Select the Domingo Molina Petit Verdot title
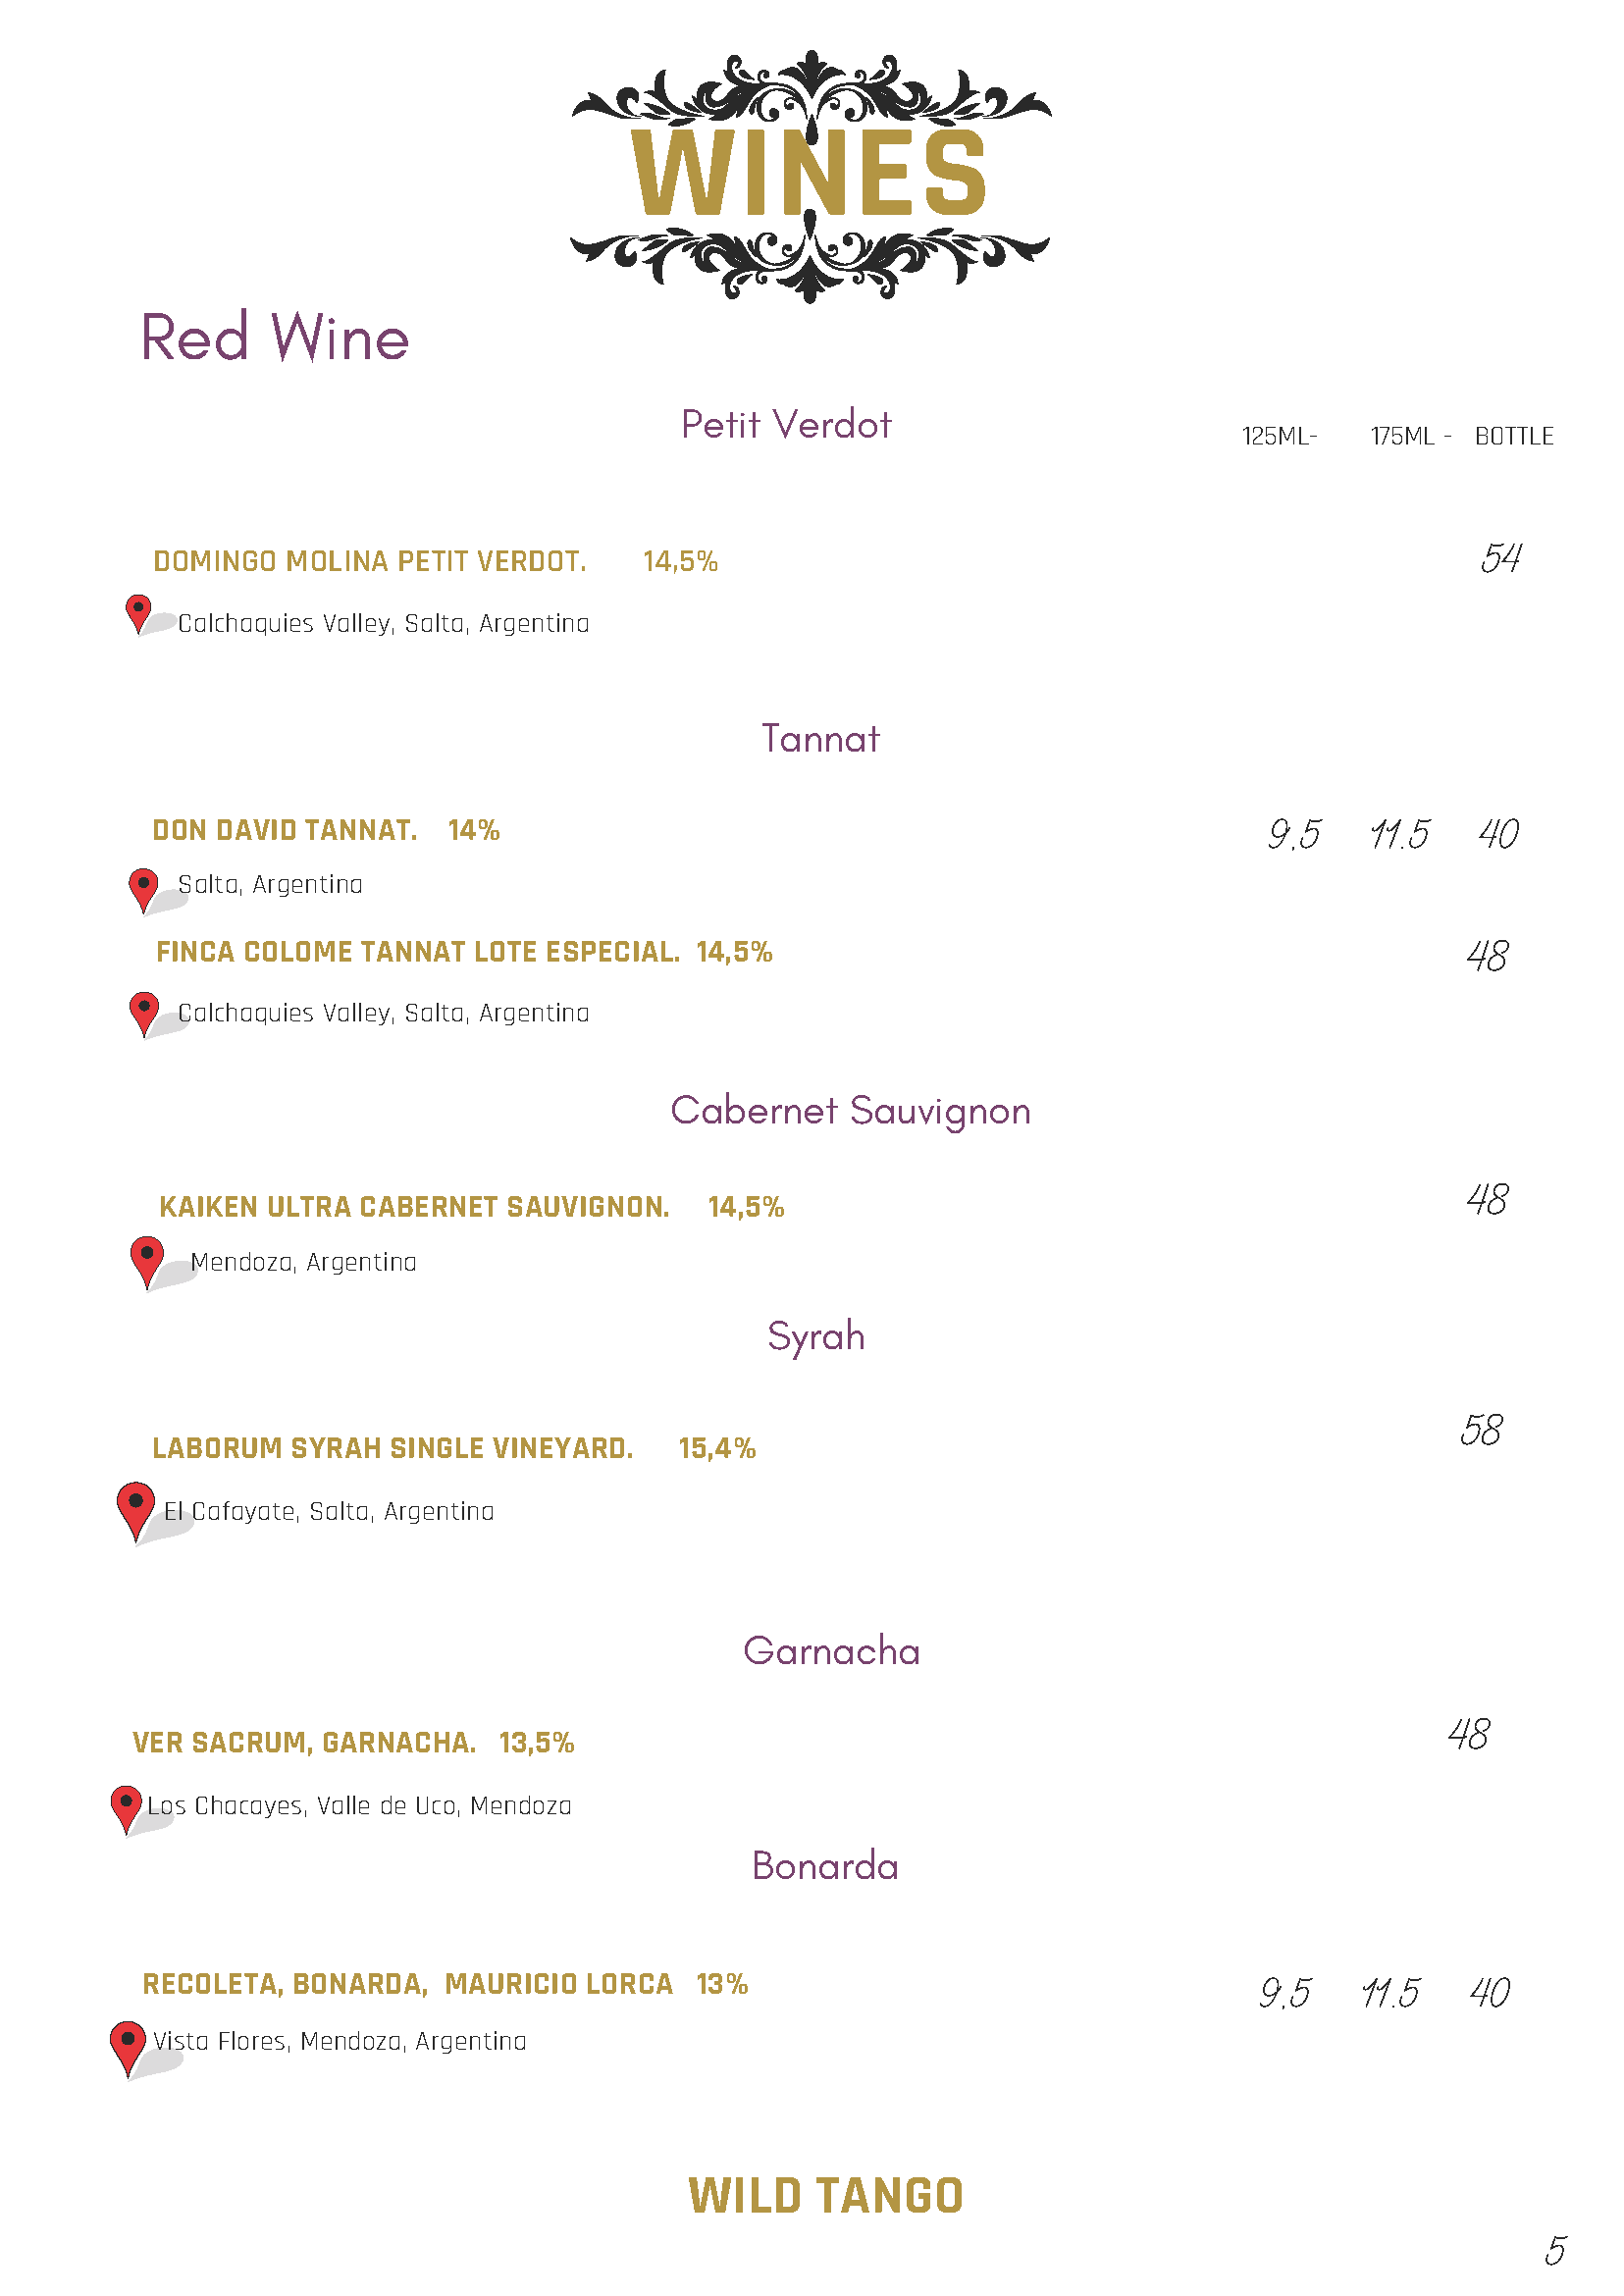This screenshot has width=1624, height=2296. click(x=369, y=561)
